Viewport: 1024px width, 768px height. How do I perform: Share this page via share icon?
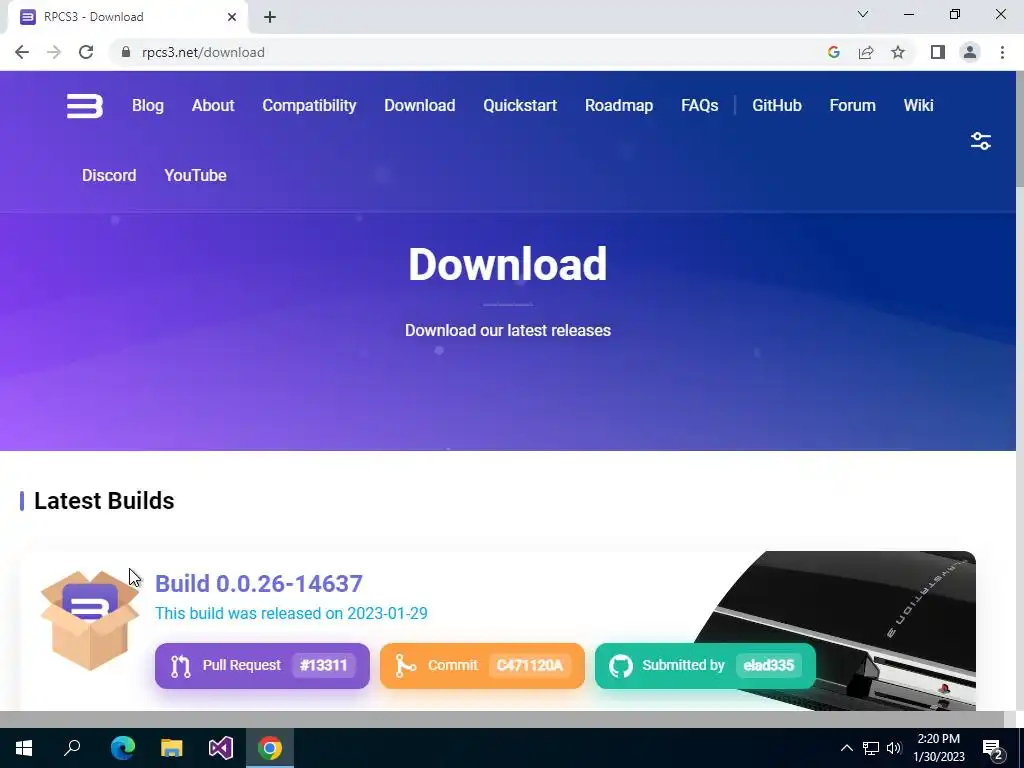[866, 52]
